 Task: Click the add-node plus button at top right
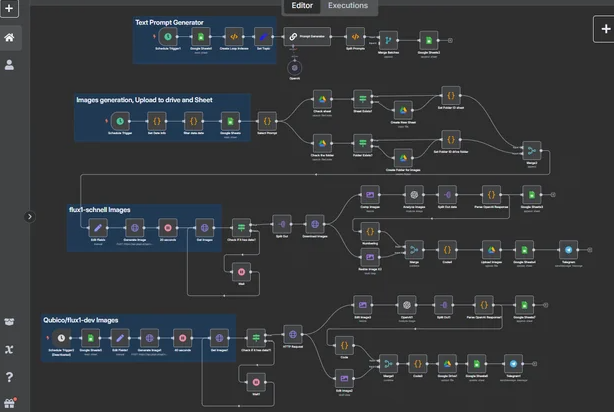click(x=604, y=30)
